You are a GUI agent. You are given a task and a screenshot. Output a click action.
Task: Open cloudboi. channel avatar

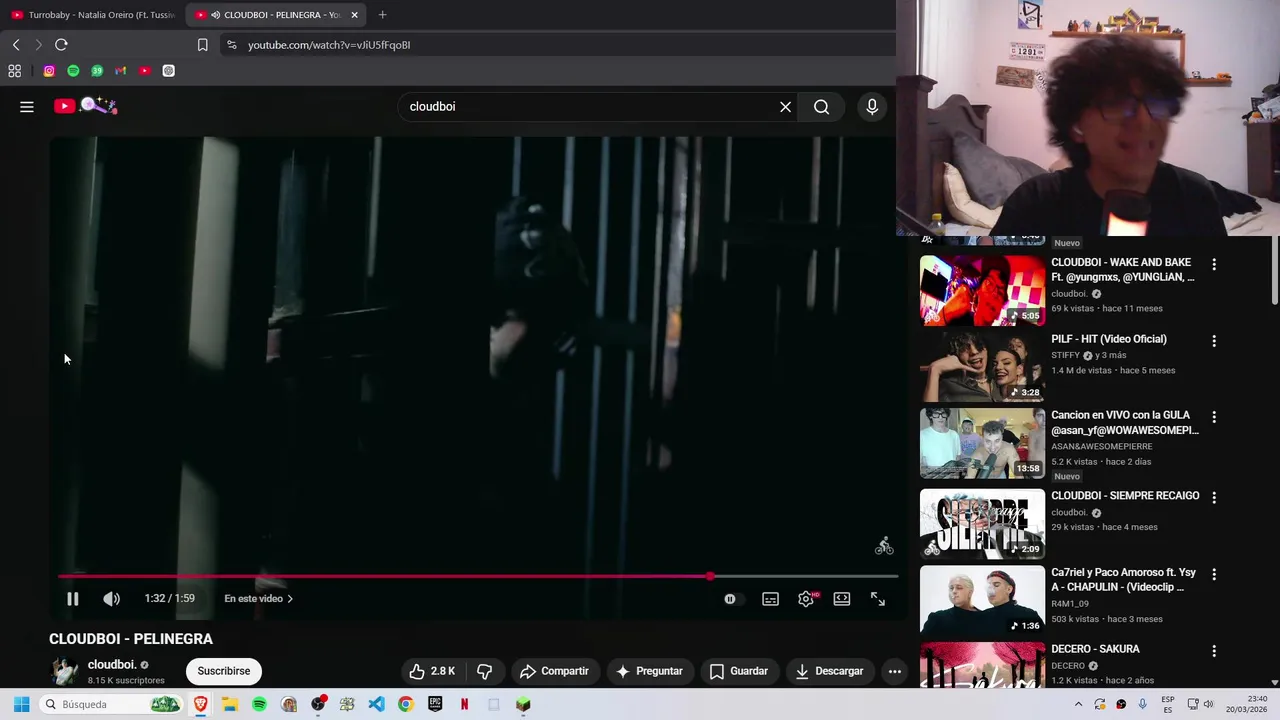pos(65,671)
